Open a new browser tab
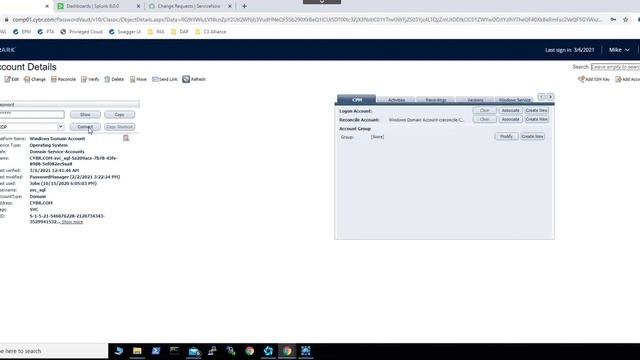This screenshot has height=360, width=640. pyautogui.click(x=244, y=6)
